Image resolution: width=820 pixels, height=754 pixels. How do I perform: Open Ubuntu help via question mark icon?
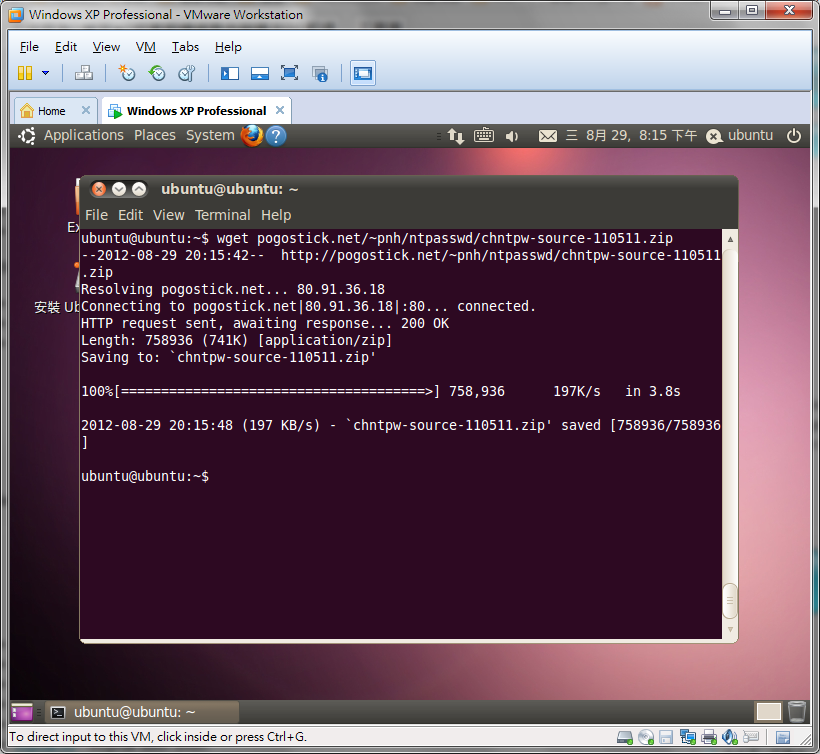point(276,136)
